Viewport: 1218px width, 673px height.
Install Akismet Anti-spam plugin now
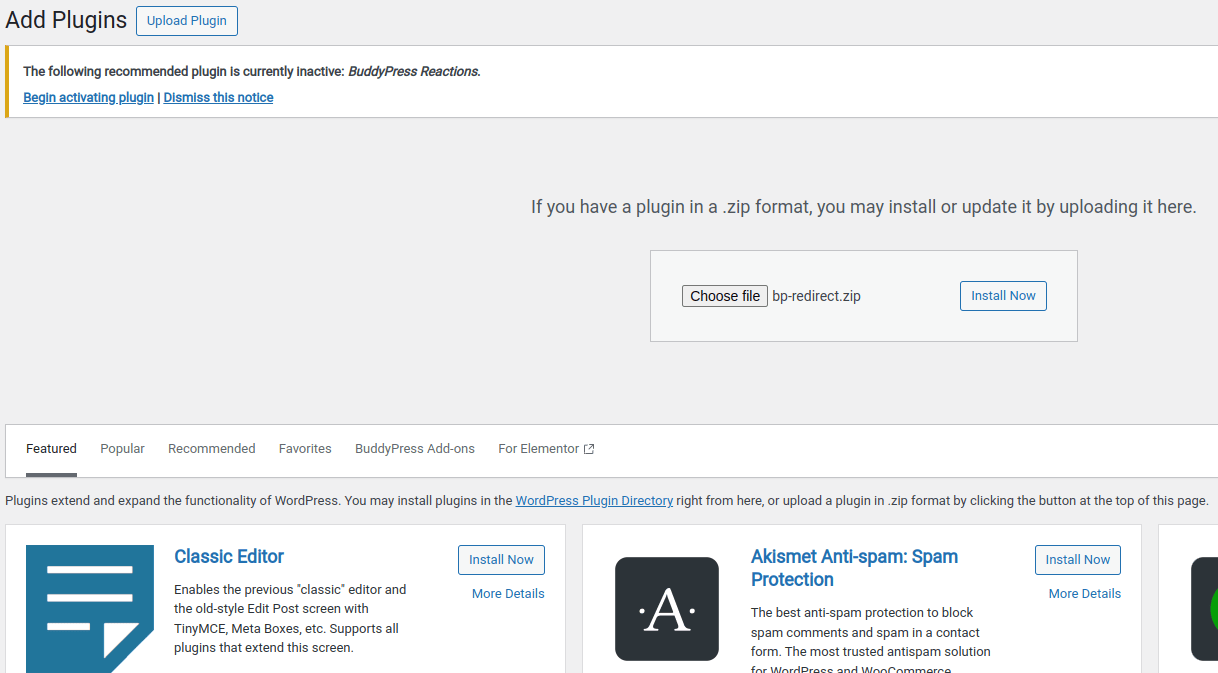click(x=1077, y=560)
